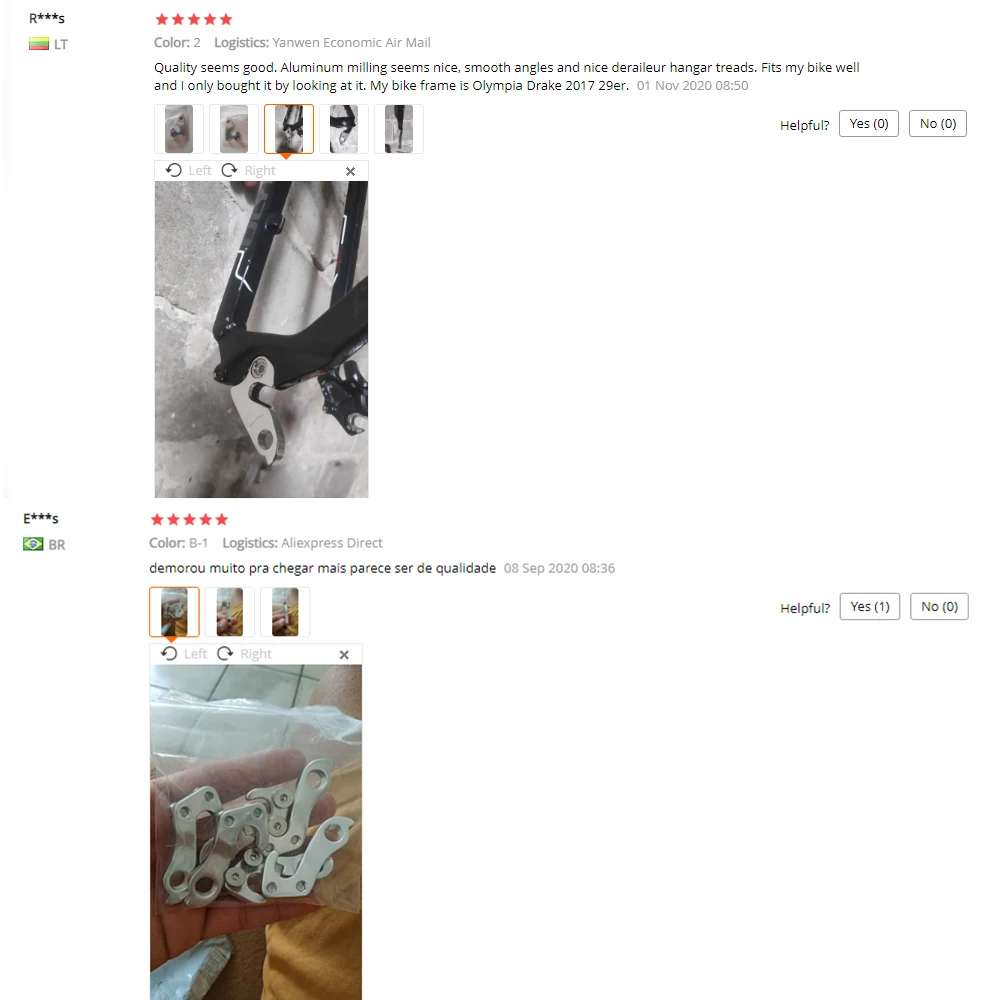This screenshot has width=1000, height=1000.
Task: Vote Yes (1) on E***s review
Action: (870, 607)
